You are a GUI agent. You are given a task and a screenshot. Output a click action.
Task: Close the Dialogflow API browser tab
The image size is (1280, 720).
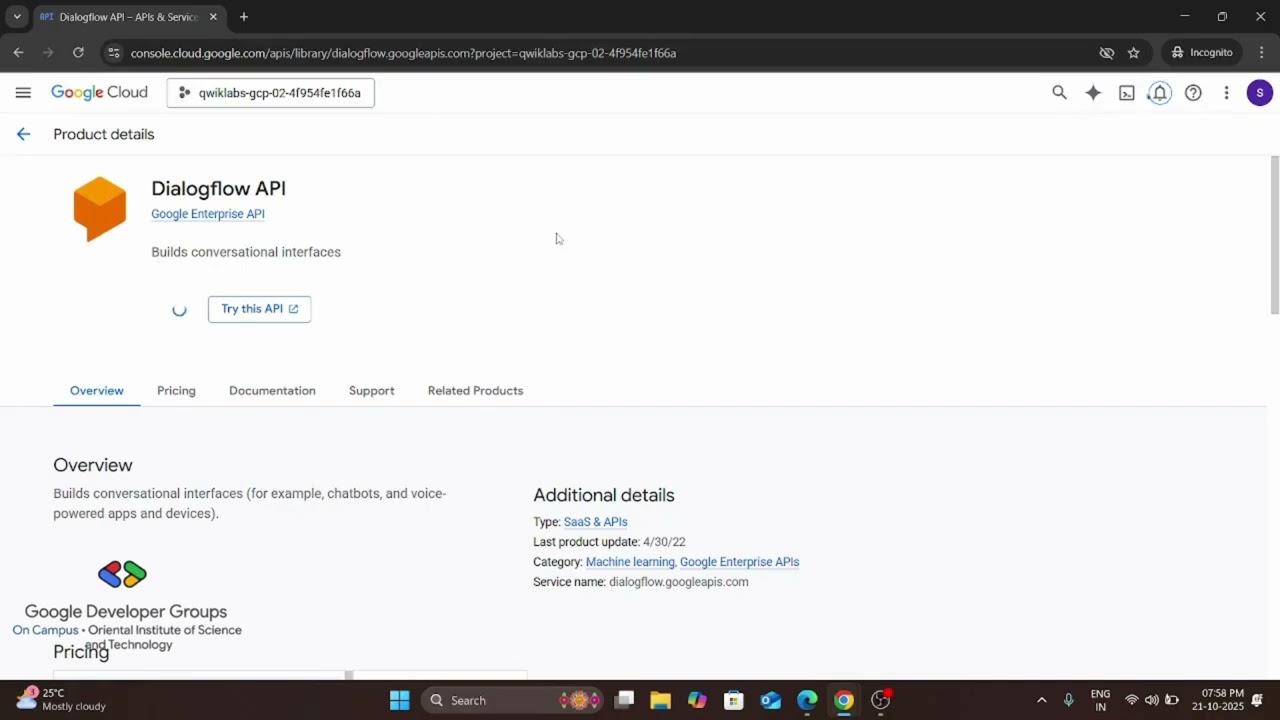[x=213, y=17]
